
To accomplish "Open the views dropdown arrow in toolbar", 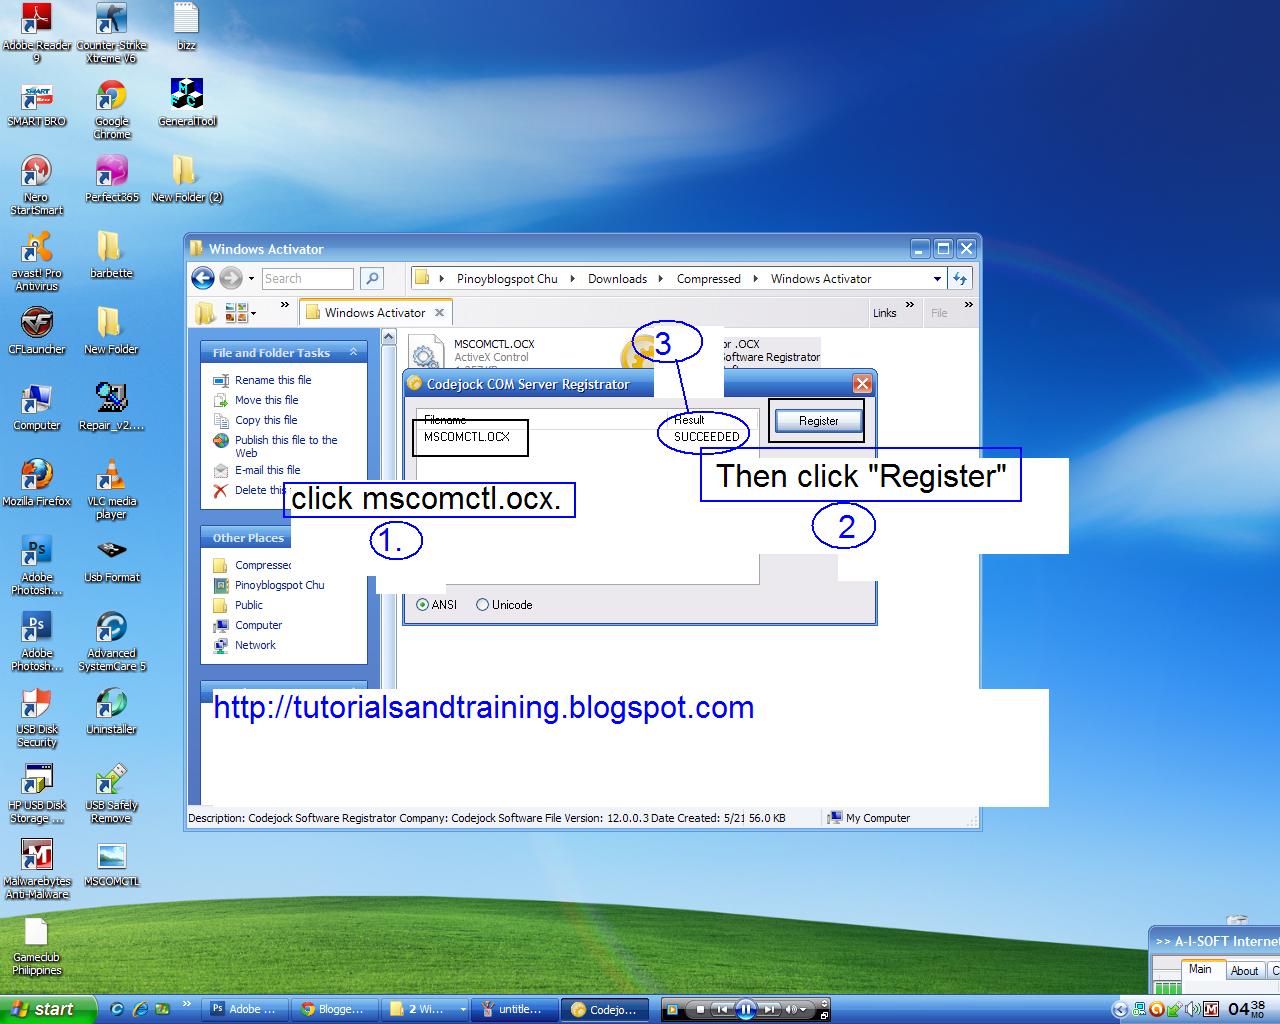I will click(x=253, y=313).
